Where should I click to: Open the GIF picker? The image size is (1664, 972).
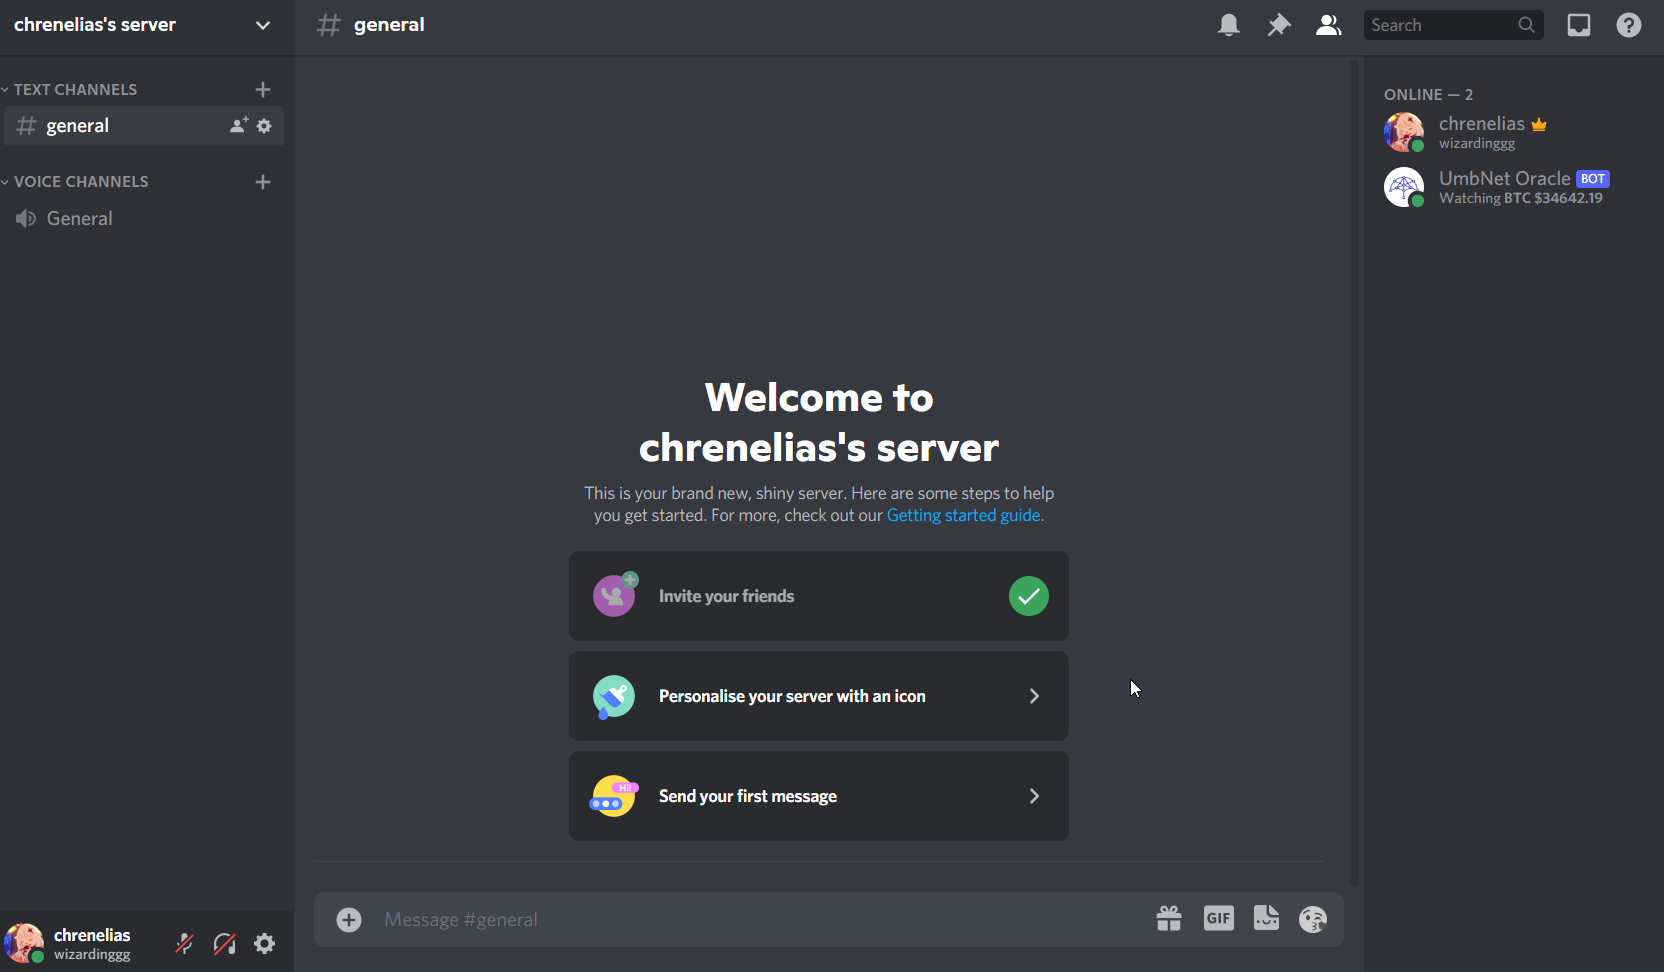1218,918
